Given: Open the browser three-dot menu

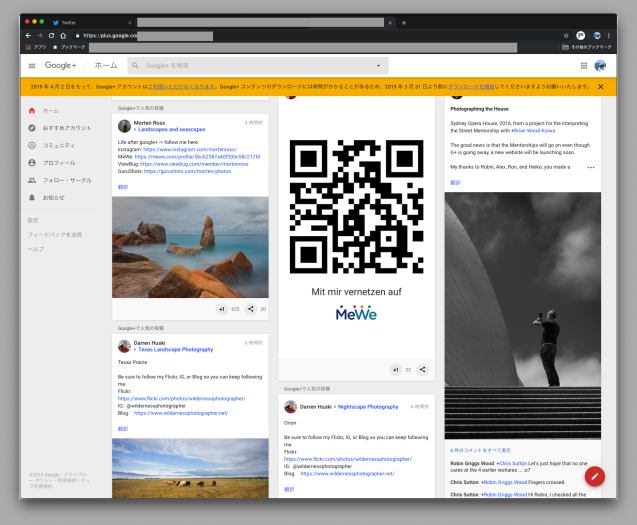Looking at the screenshot, I should tap(609, 36).
